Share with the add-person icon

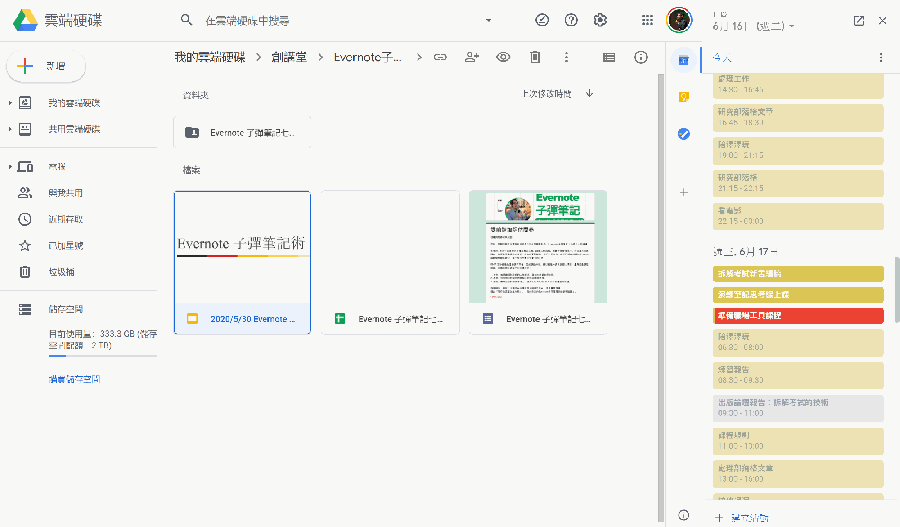pos(472,57)
